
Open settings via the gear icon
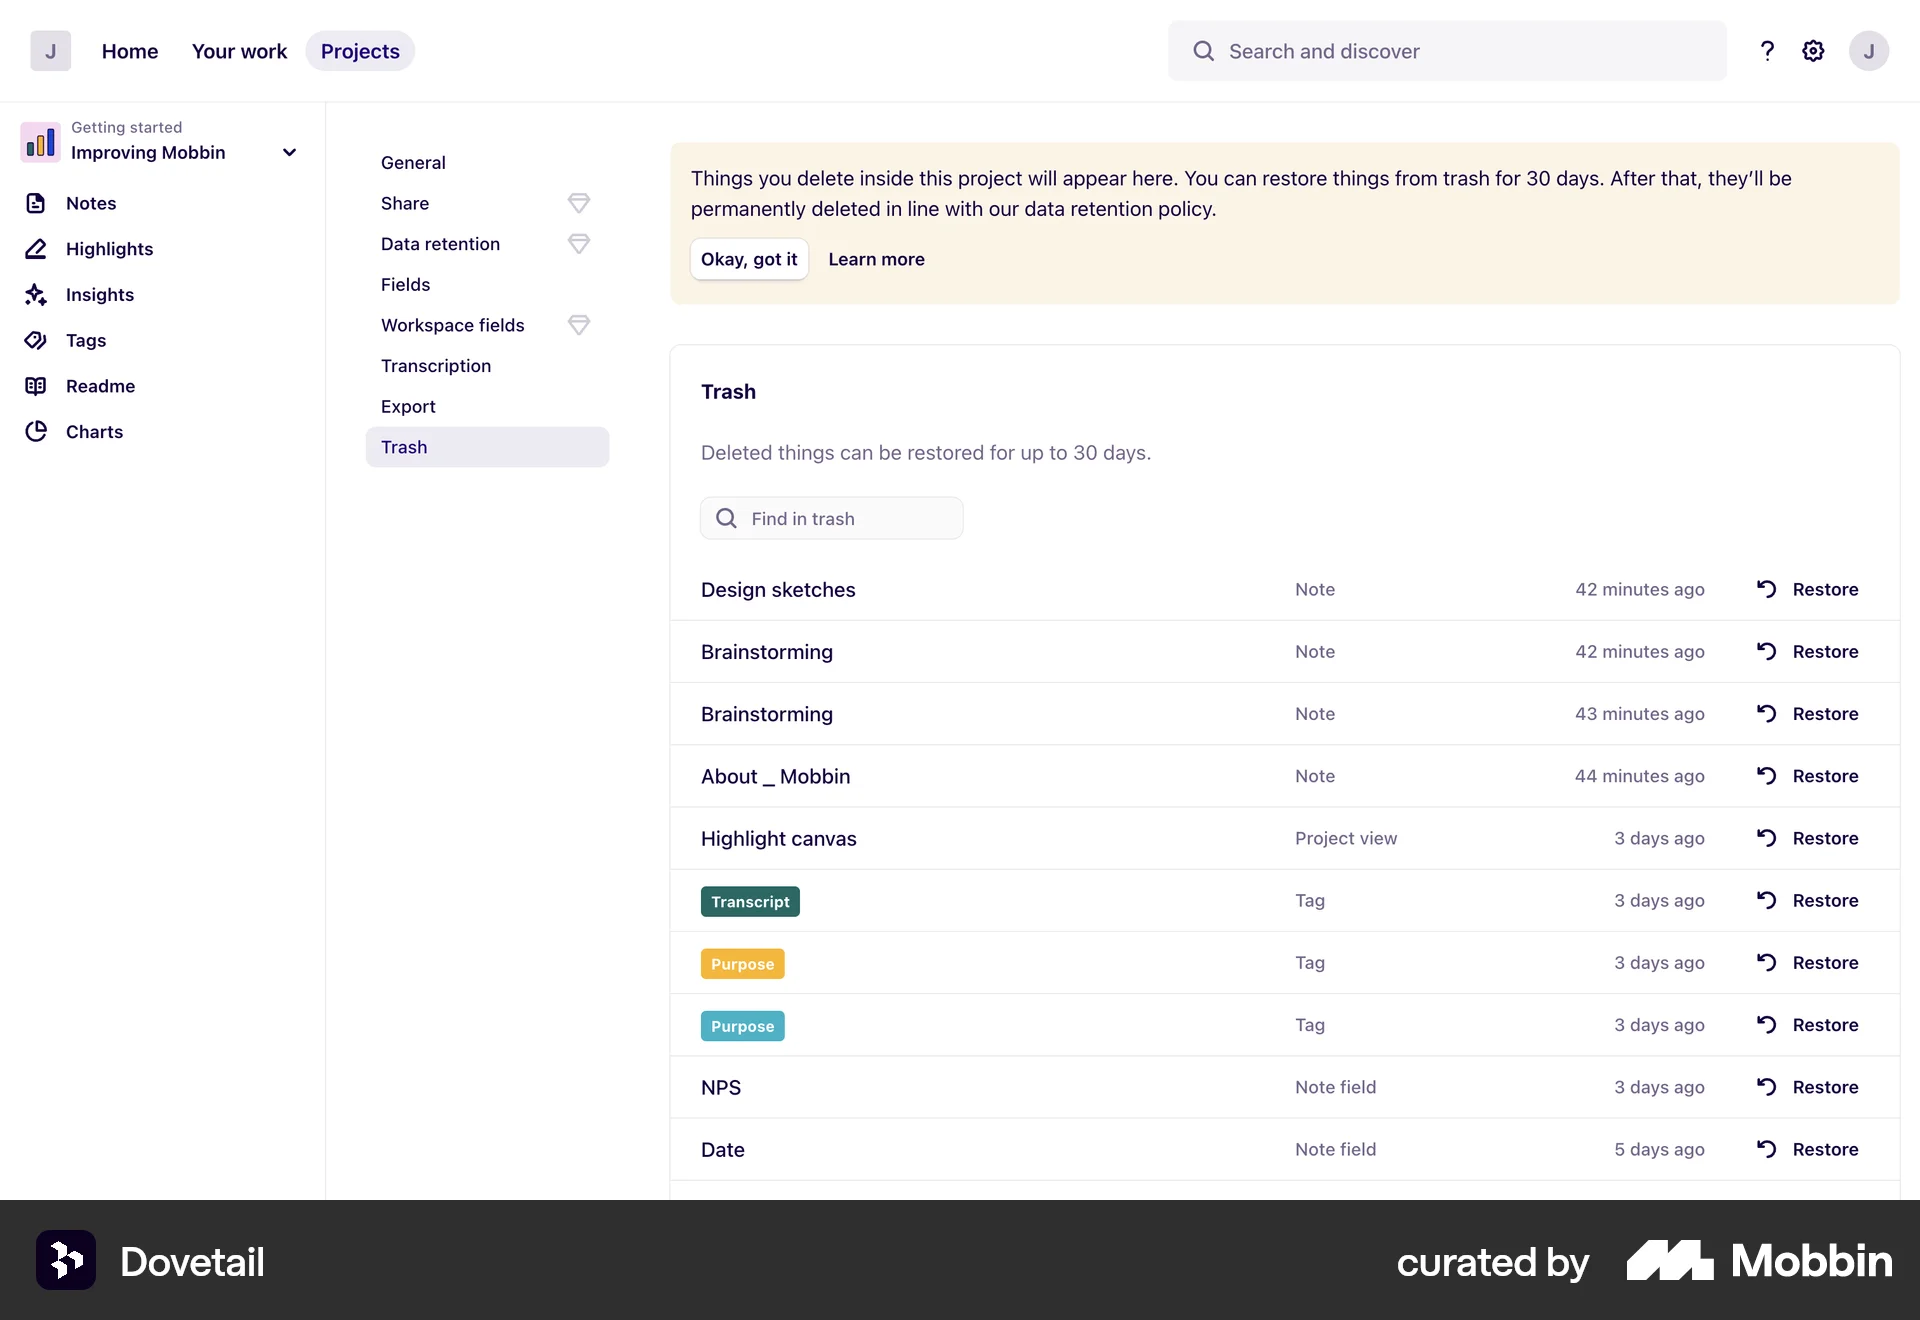pos(1813,51)
